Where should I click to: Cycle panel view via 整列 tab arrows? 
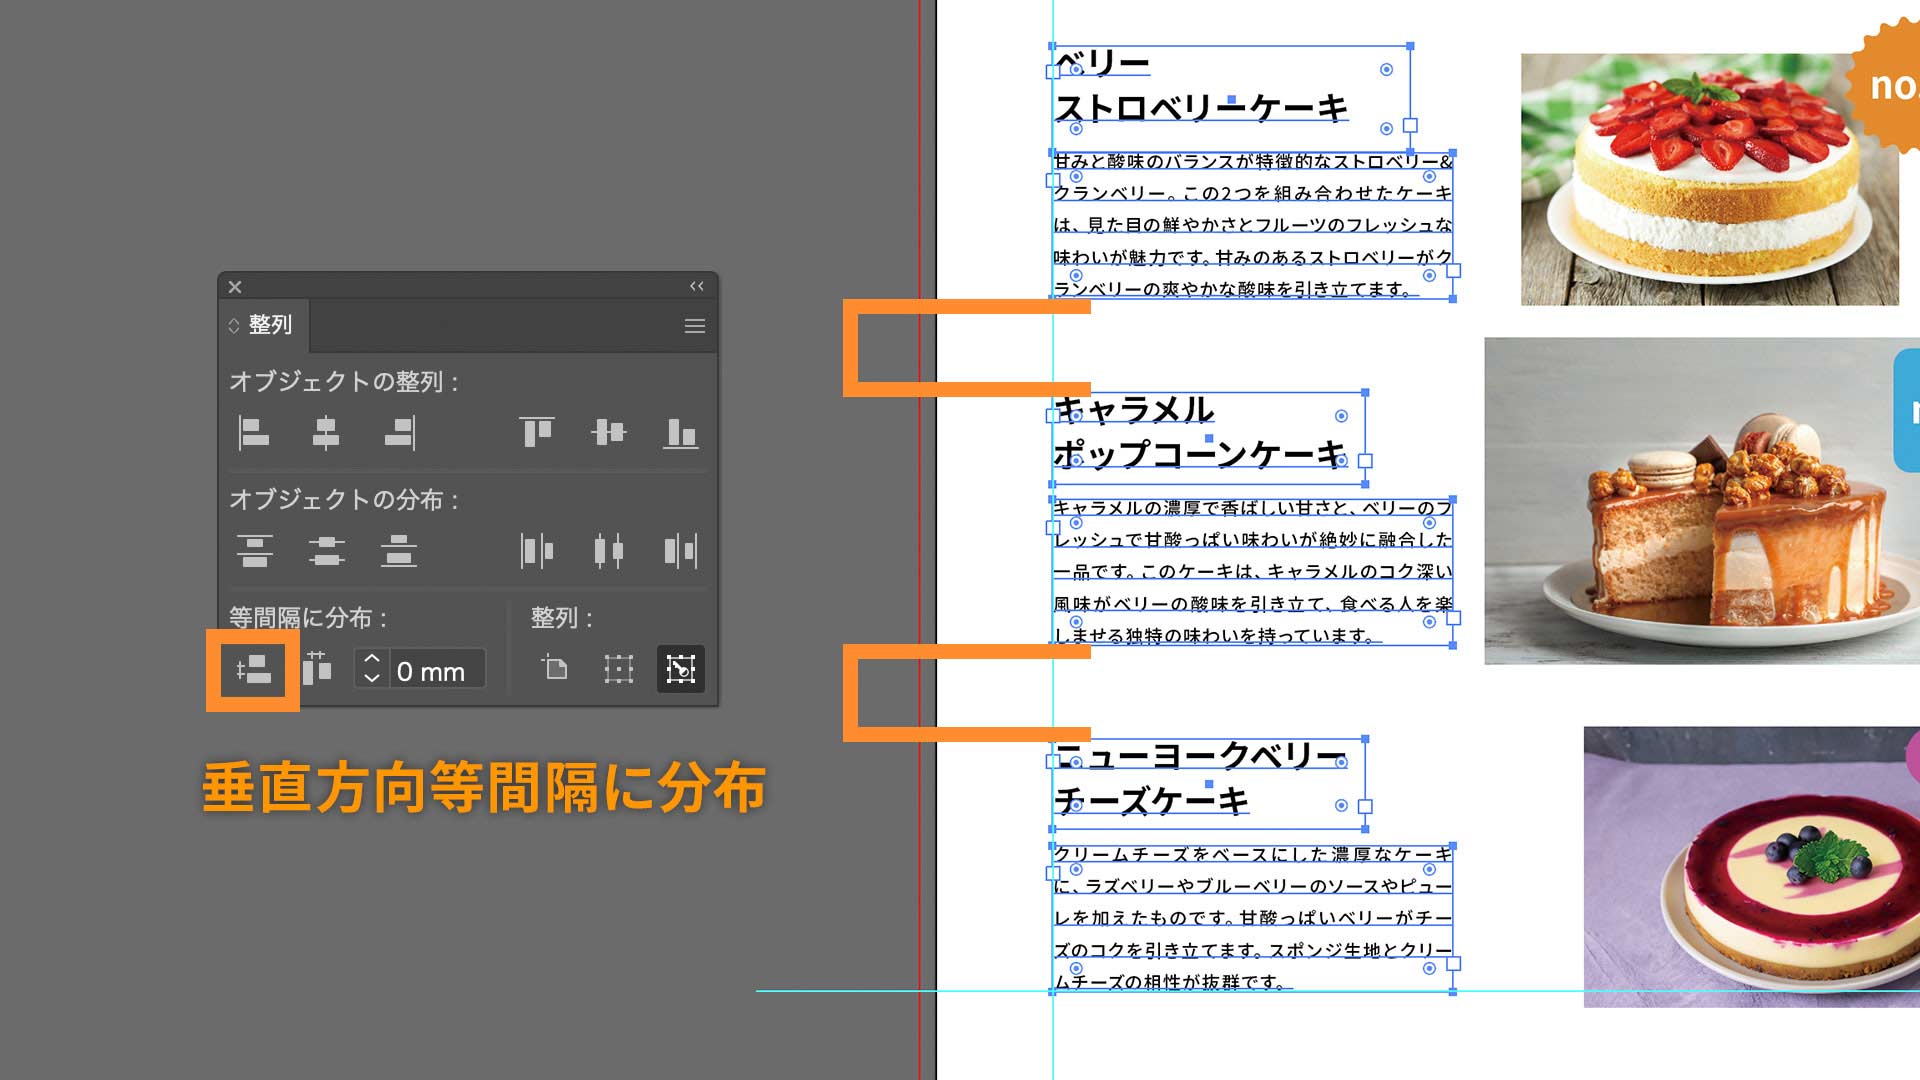(x=234, y=326)
